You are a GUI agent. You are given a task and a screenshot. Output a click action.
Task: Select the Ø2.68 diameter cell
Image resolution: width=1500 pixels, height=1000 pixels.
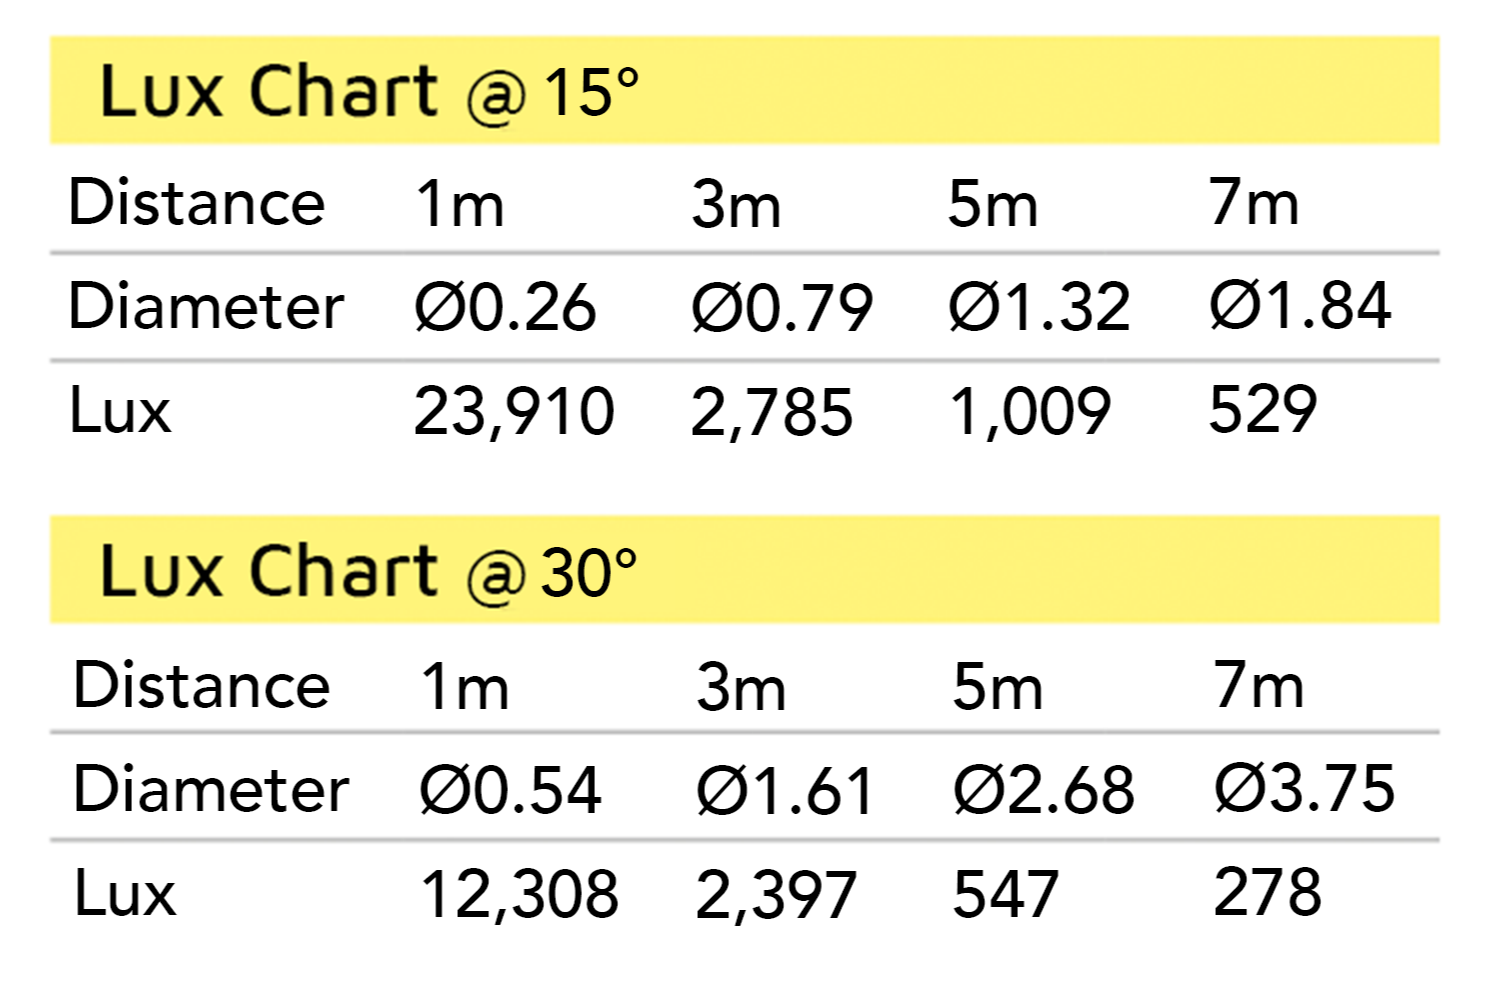tap(1043, 789)
